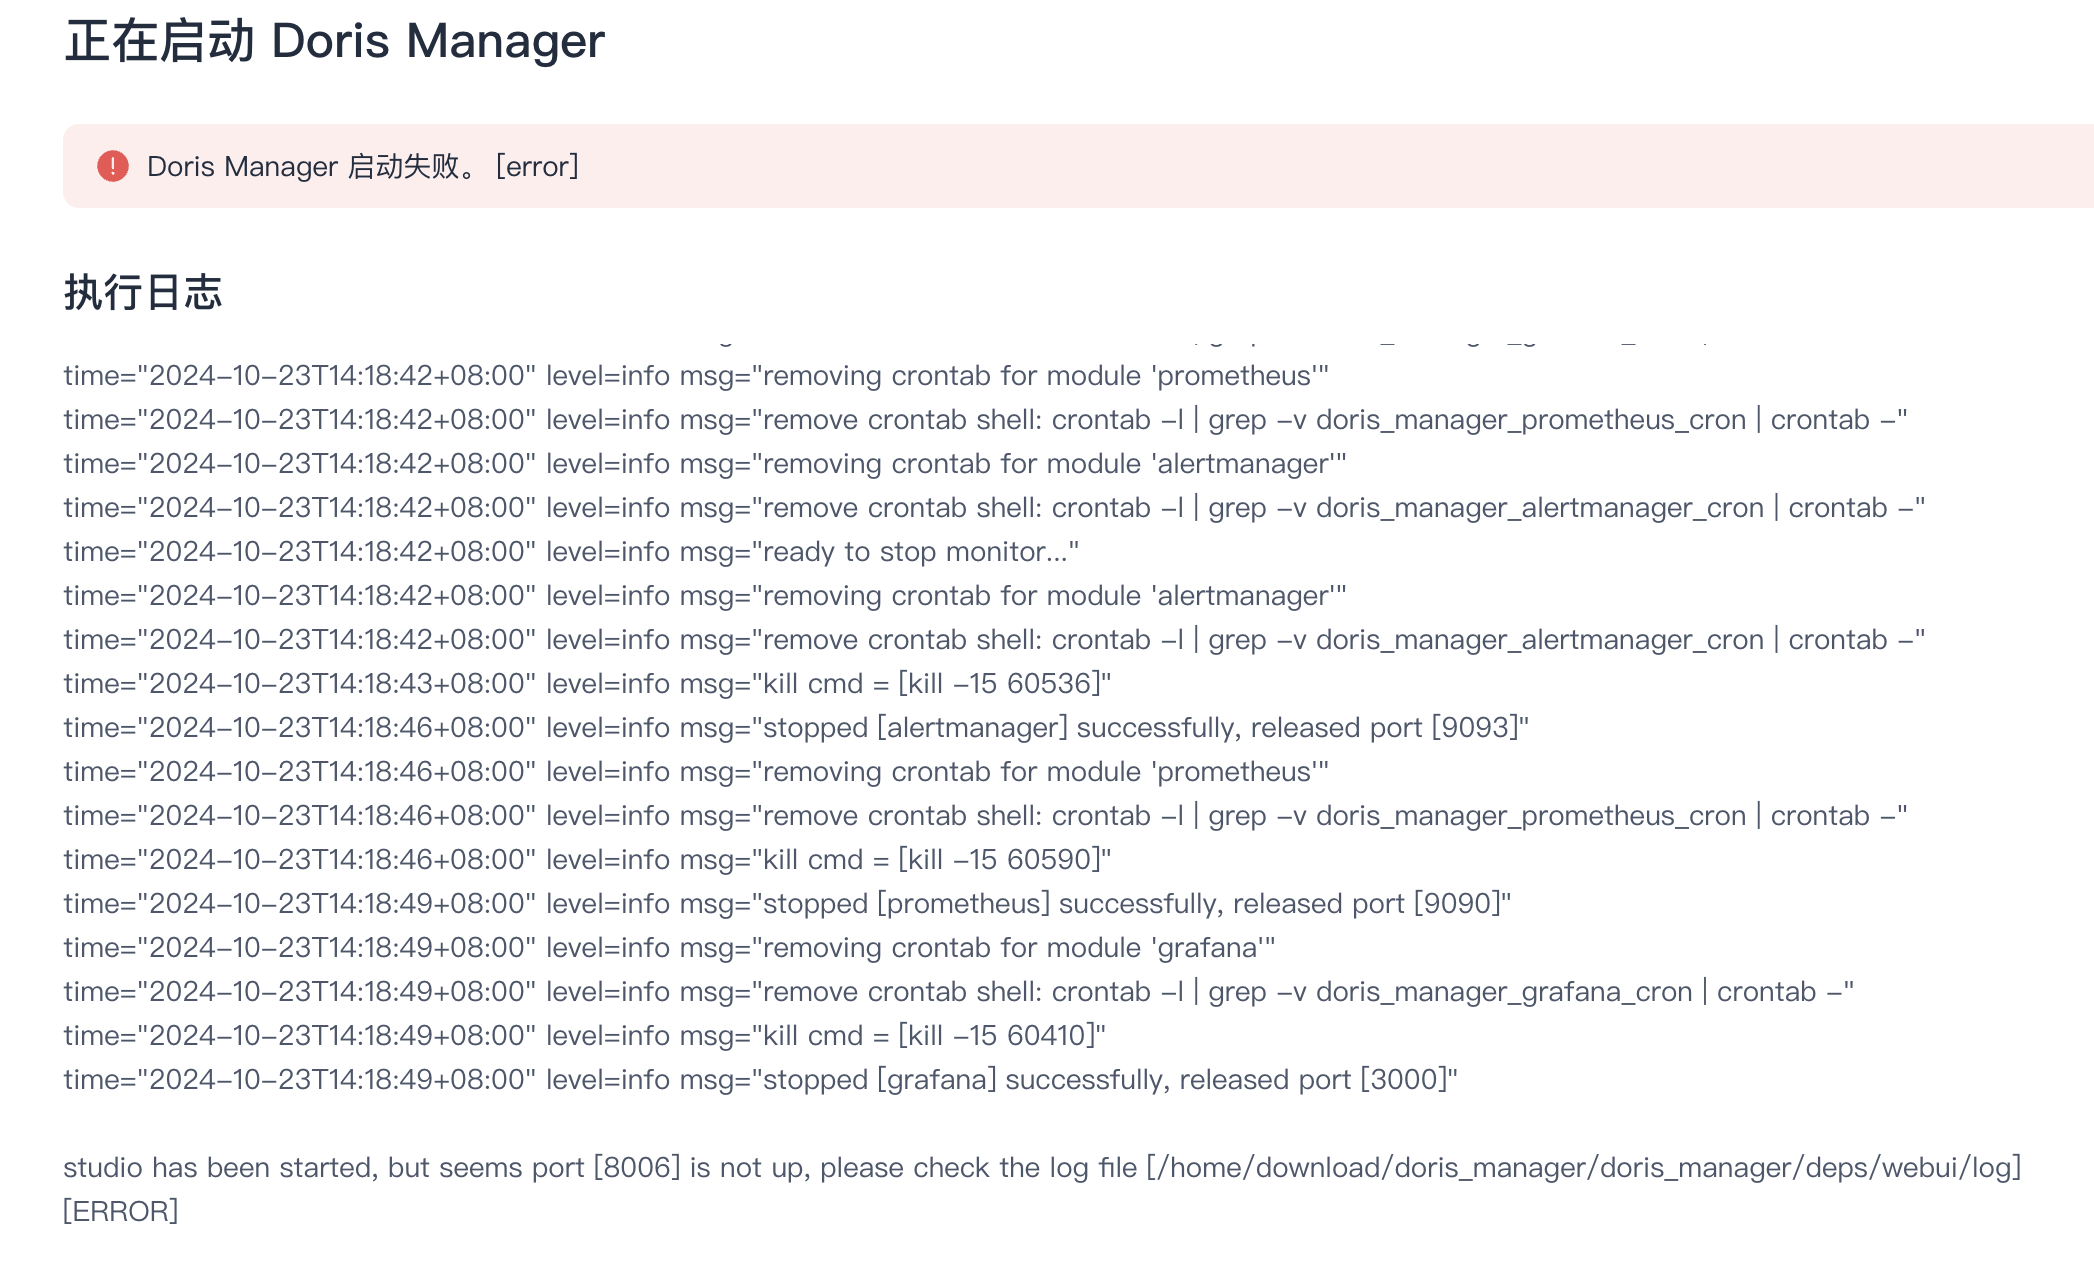Click the studio port [8006] not up error message

click(x=1042, y=1168)
